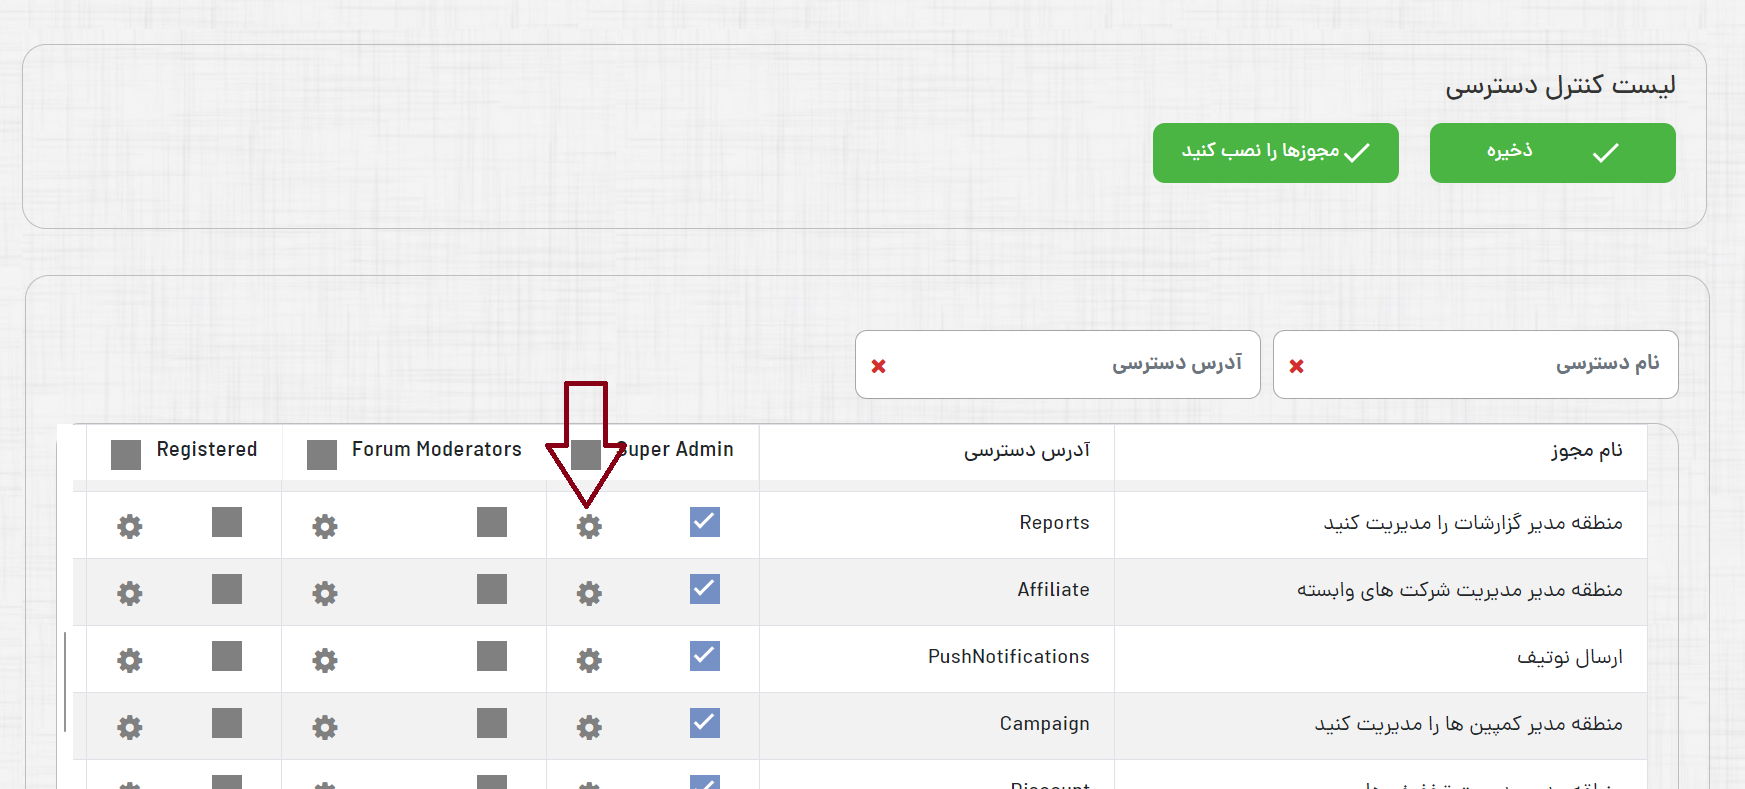Image resolution: width=1745 pixels, height=789 pixels.
Task: Check Forum Moderators permission for Campaign
Action: point(492,723)
